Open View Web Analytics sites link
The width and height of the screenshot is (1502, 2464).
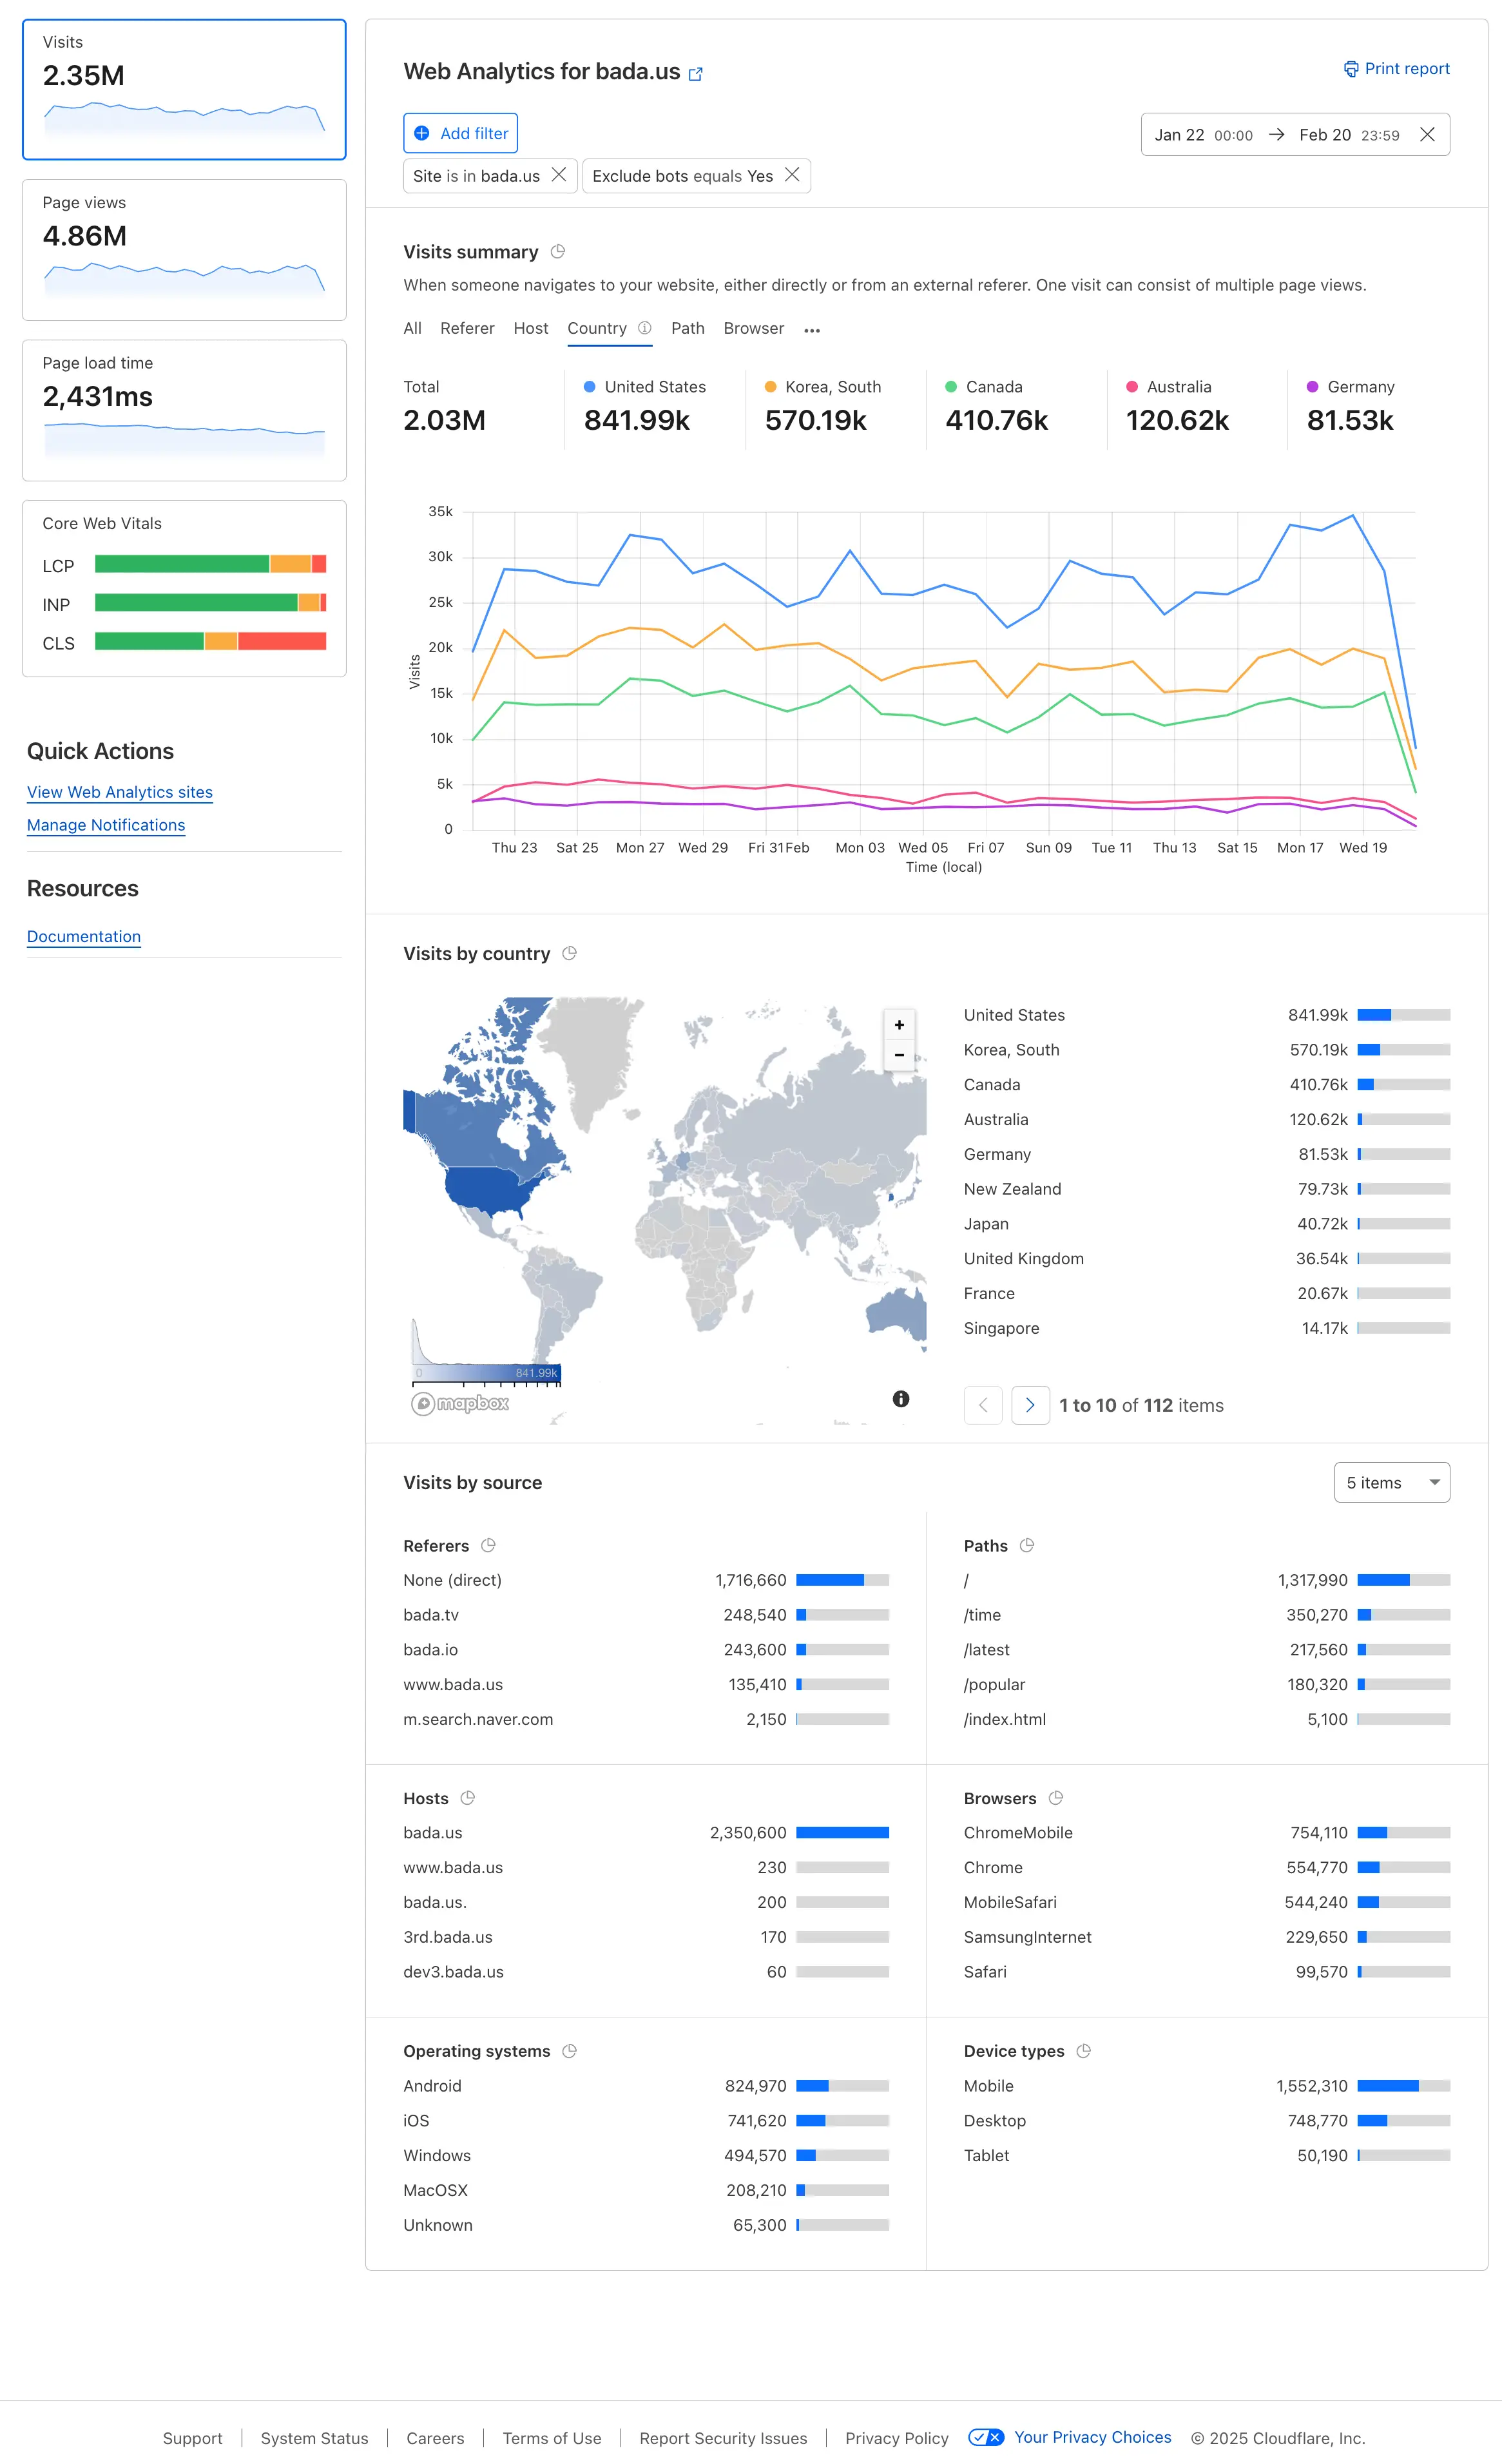(120, 792)
